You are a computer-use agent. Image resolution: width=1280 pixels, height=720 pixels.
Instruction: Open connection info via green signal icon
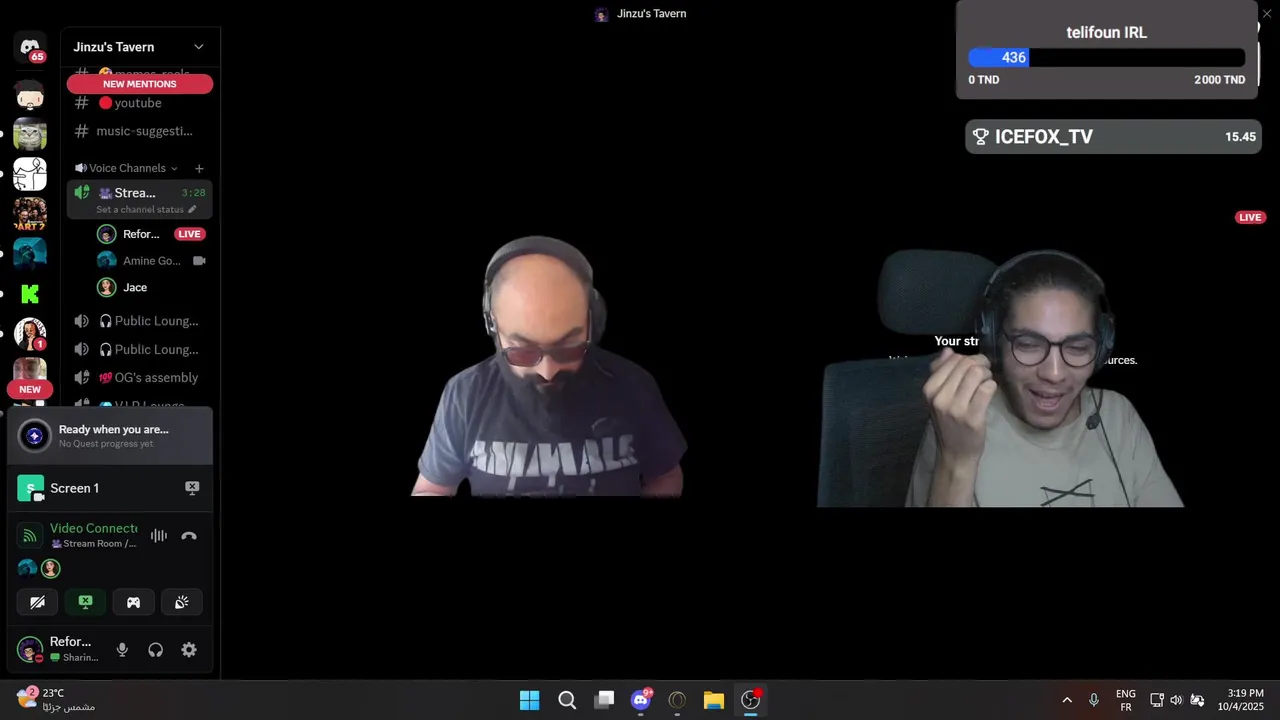point(30,536)
